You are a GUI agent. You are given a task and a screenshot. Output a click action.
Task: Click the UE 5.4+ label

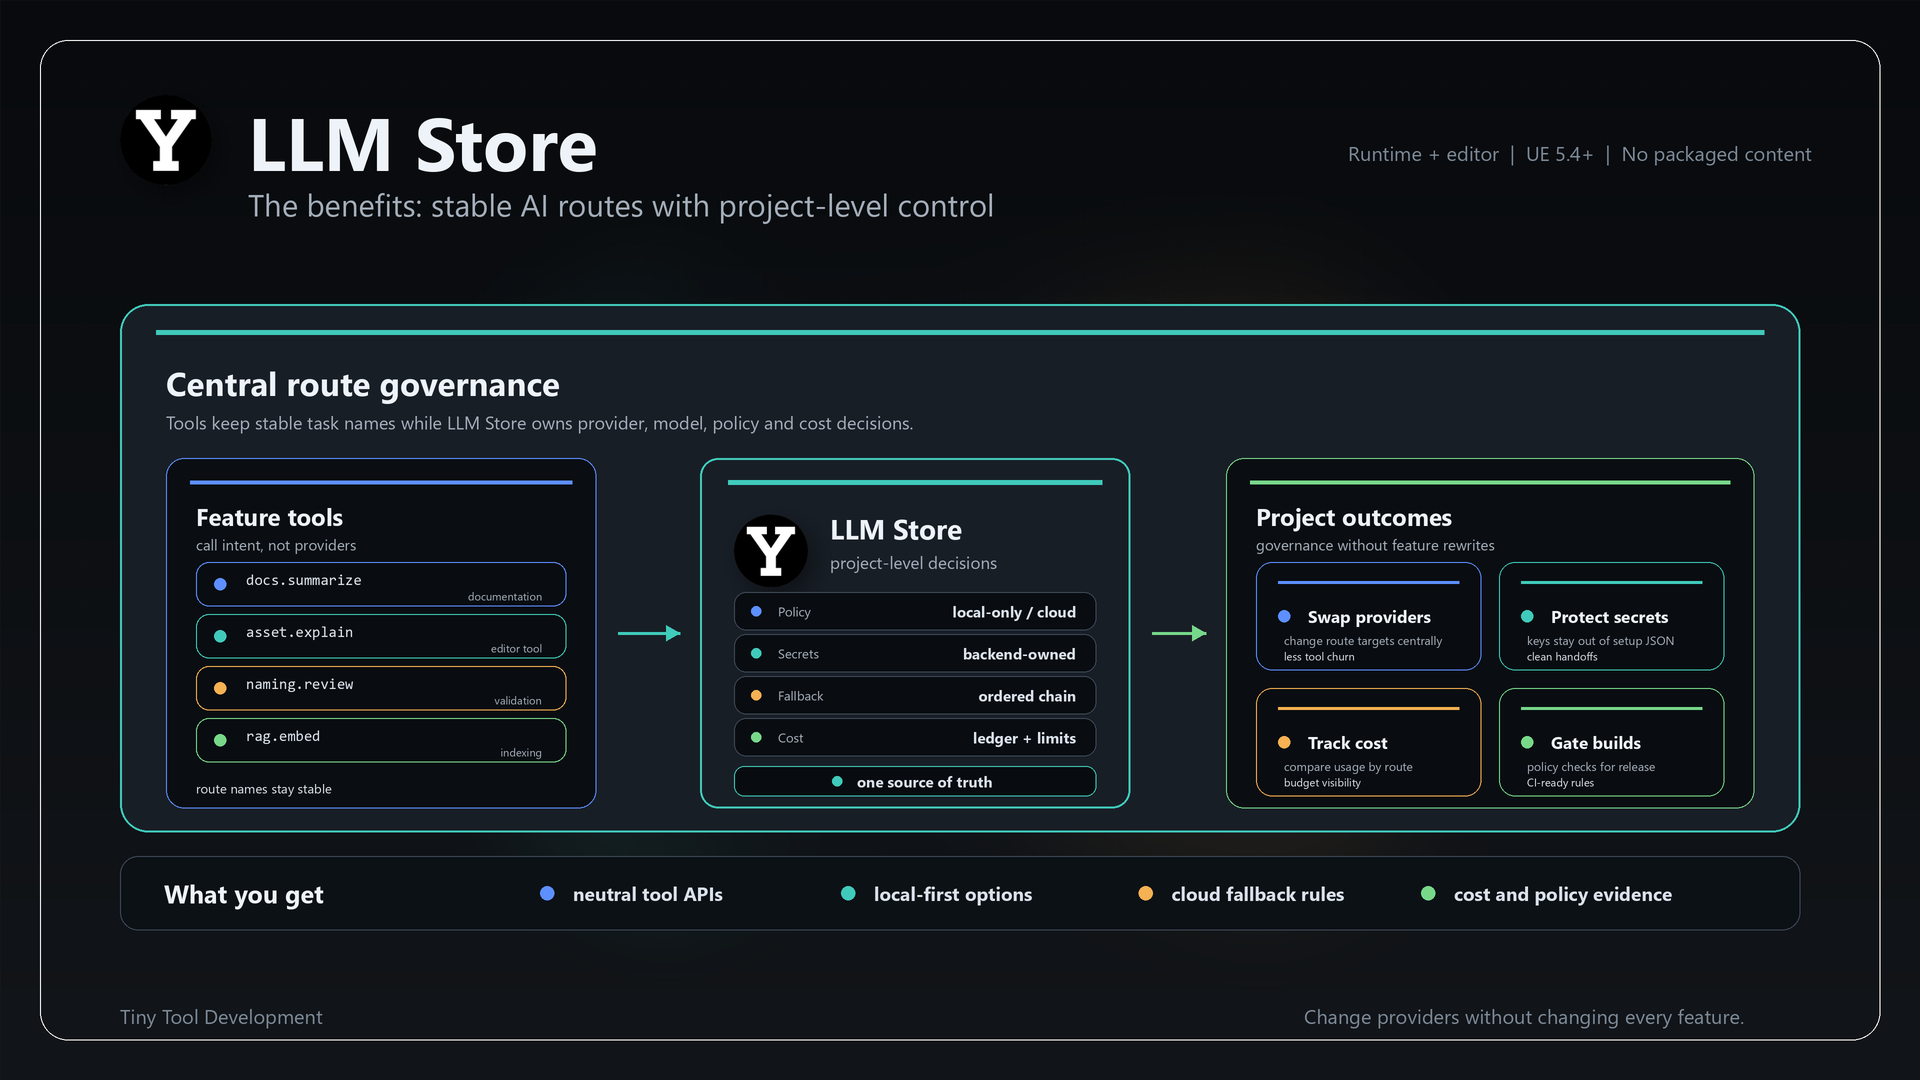1559,154
